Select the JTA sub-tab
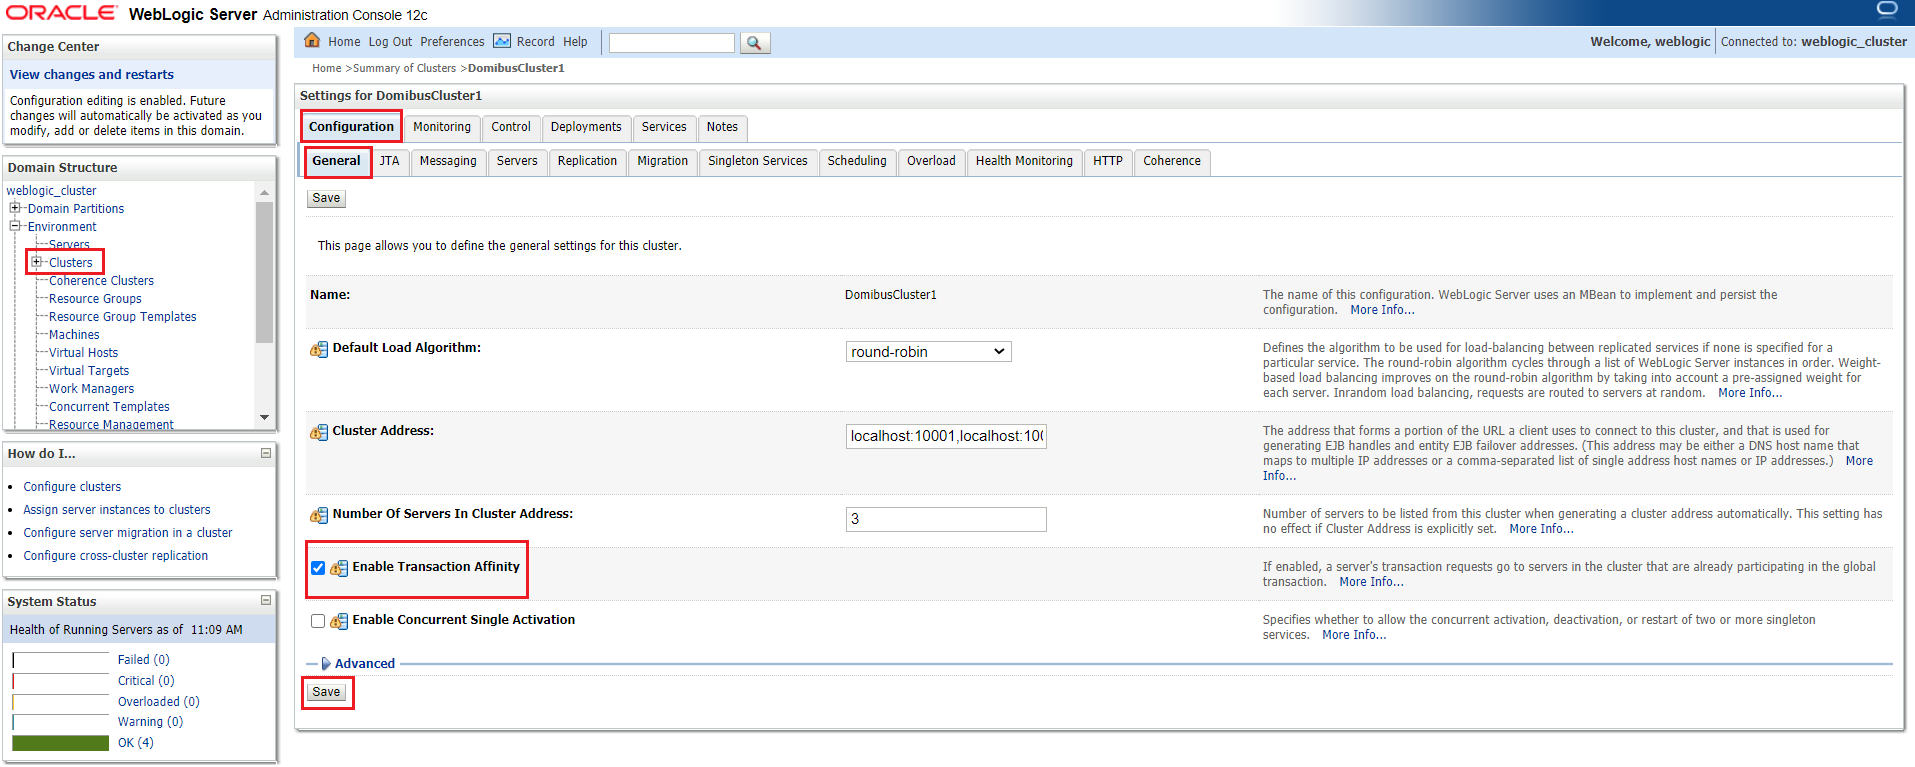1915x767 pixels. (389, 161)
